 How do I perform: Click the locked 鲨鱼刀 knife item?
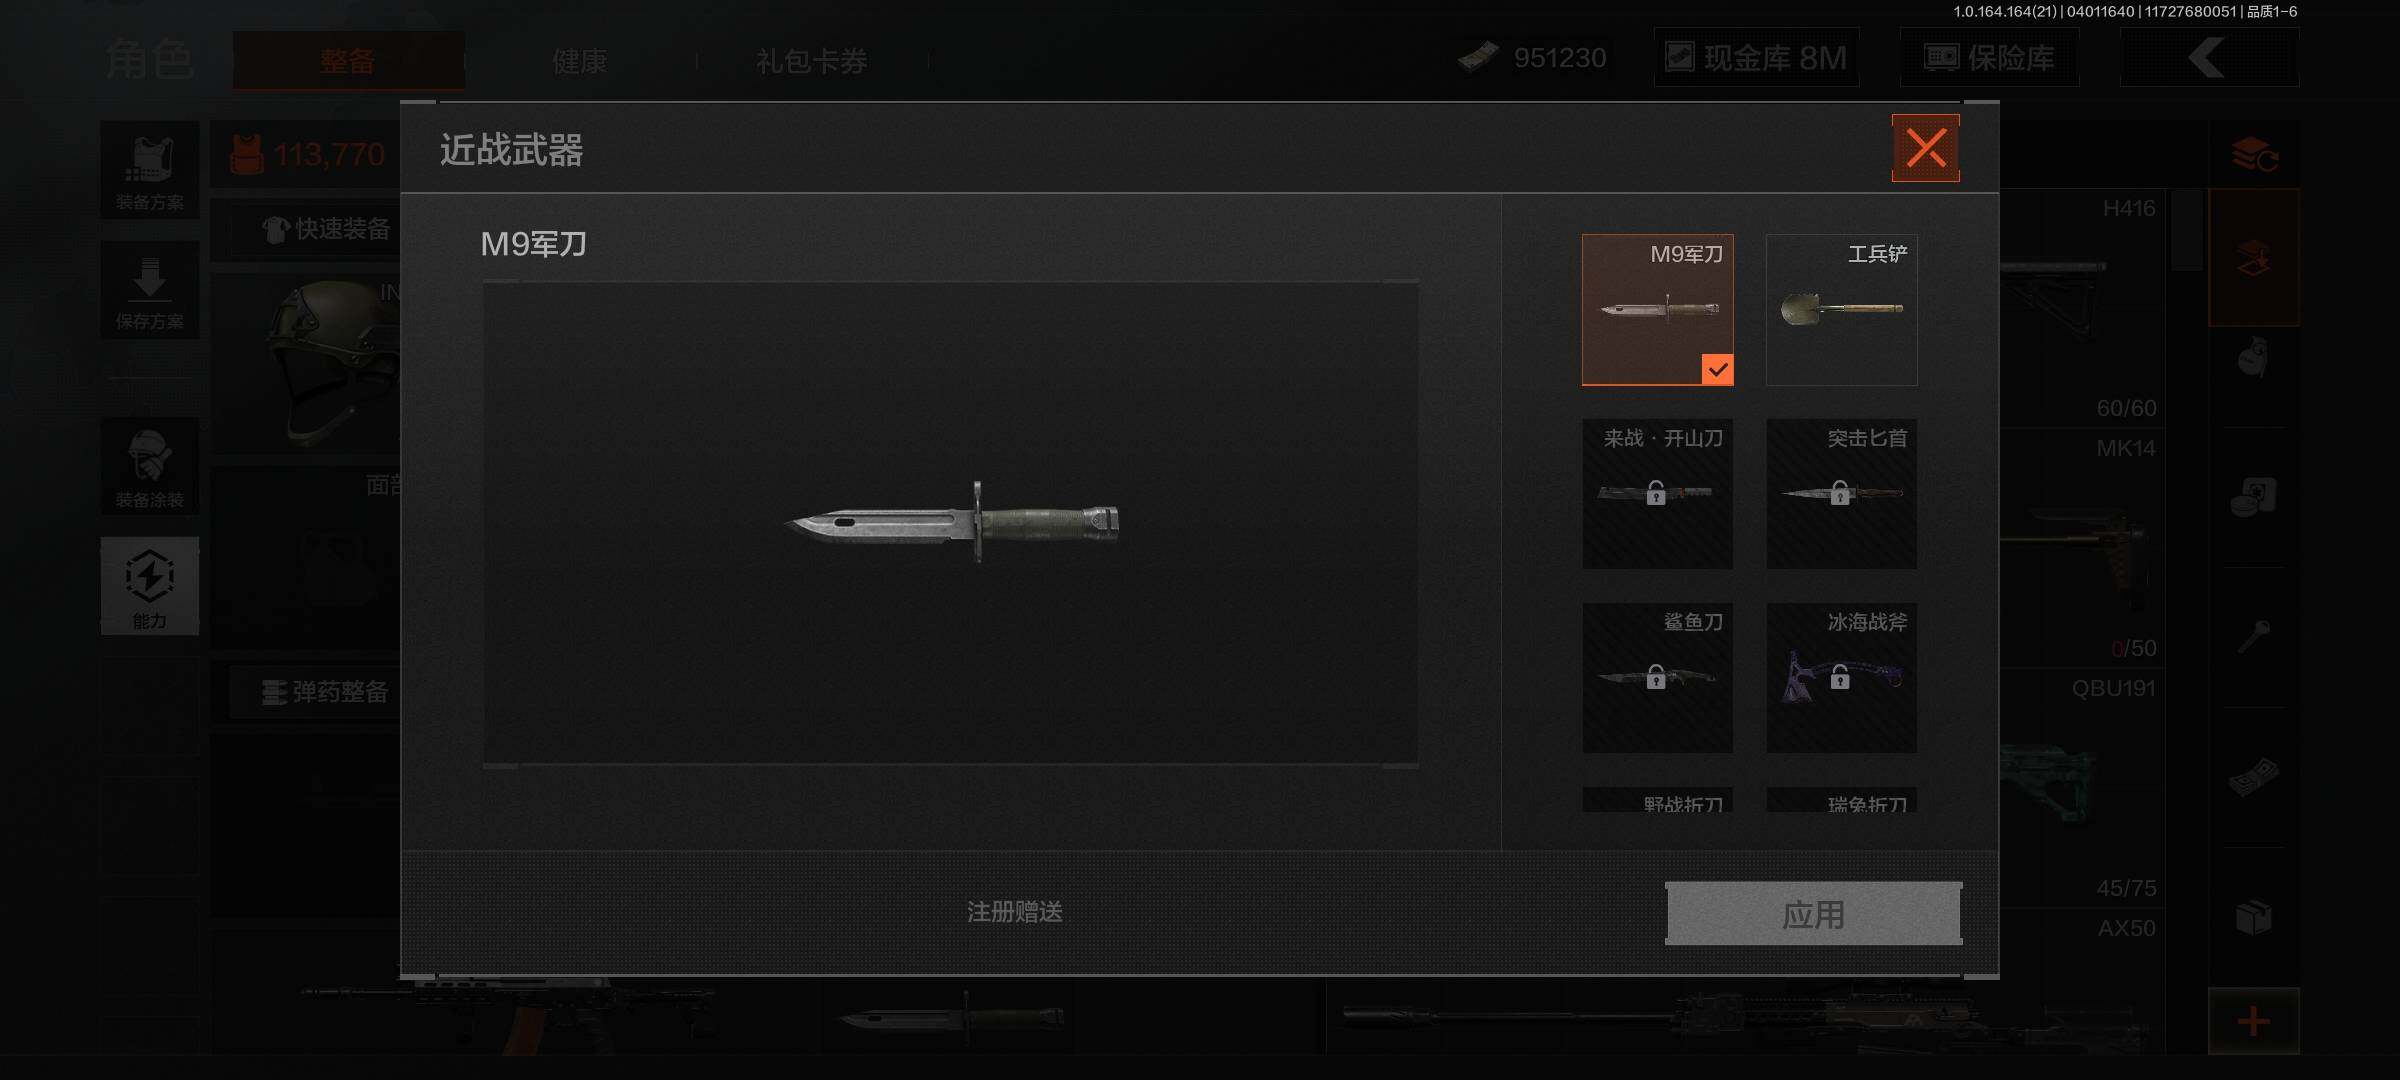1657,678
